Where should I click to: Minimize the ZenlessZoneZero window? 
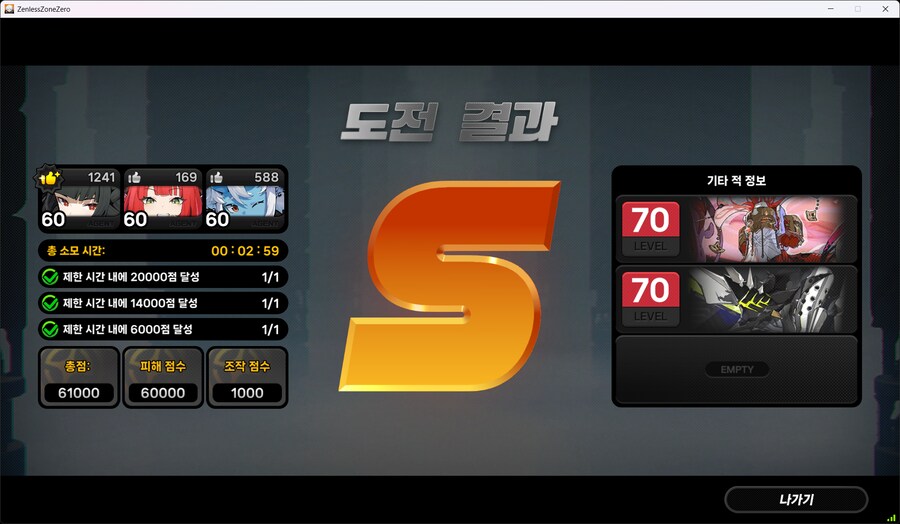(x=831, y=9)
